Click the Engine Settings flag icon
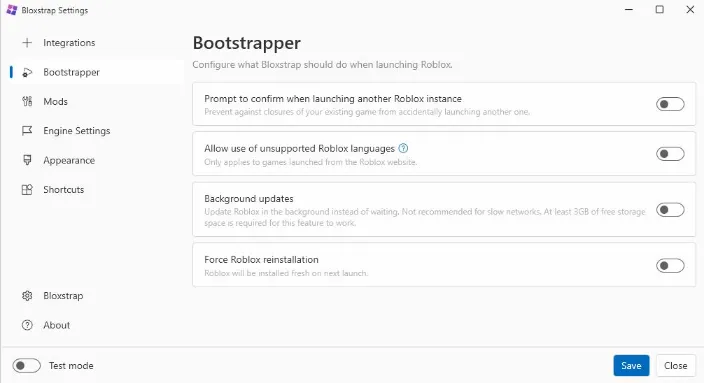Viewport: 704px width, 383px height. click(27, 131)
